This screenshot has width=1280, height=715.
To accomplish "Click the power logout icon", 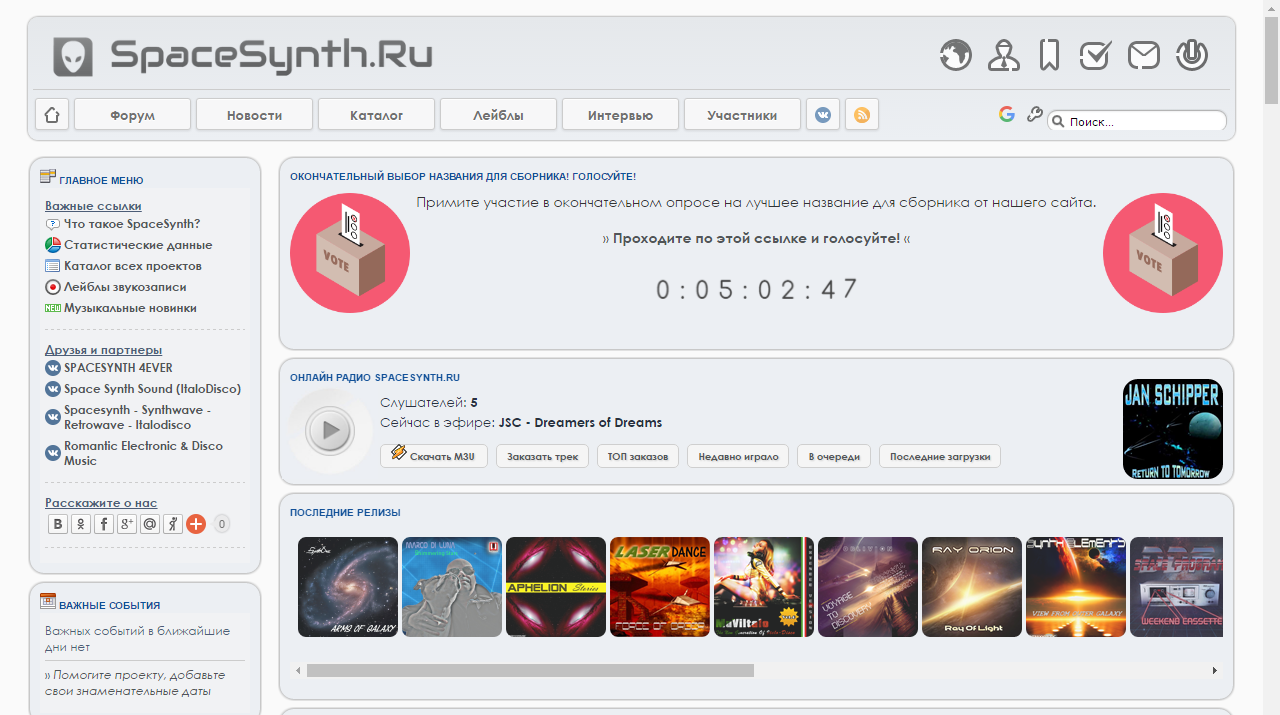I will pyautogui.click(x=1192, y=55).
